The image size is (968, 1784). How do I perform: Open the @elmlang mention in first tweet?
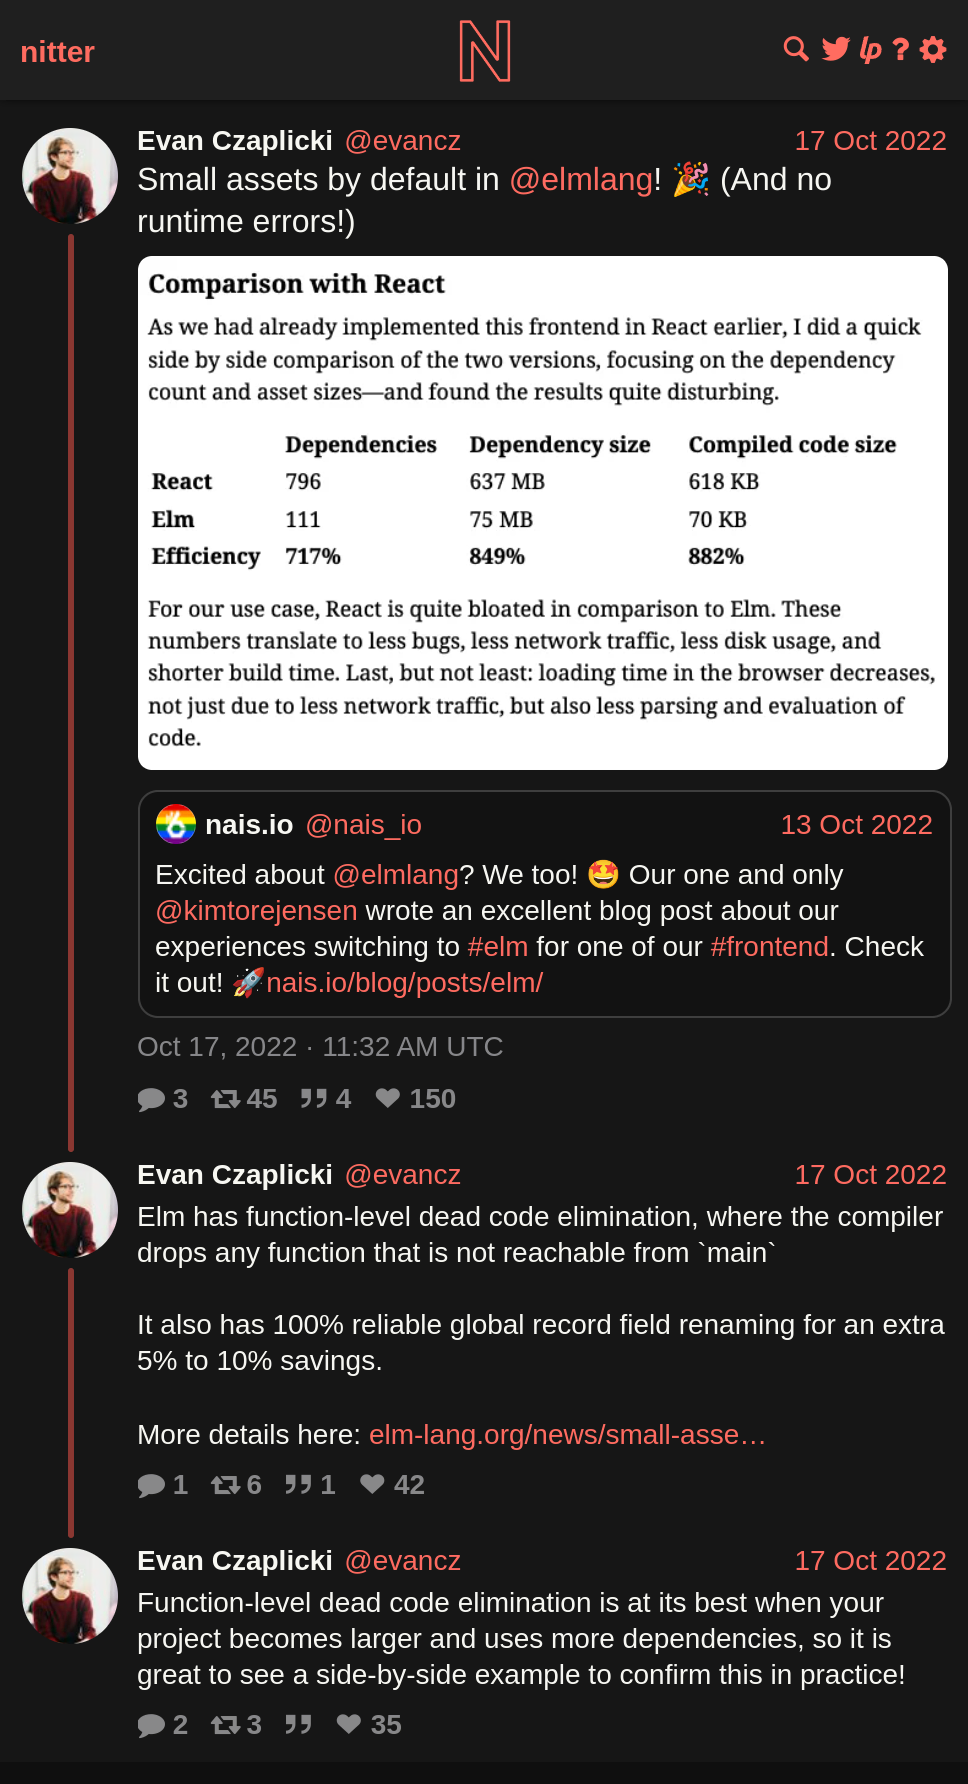click(580, 180)
